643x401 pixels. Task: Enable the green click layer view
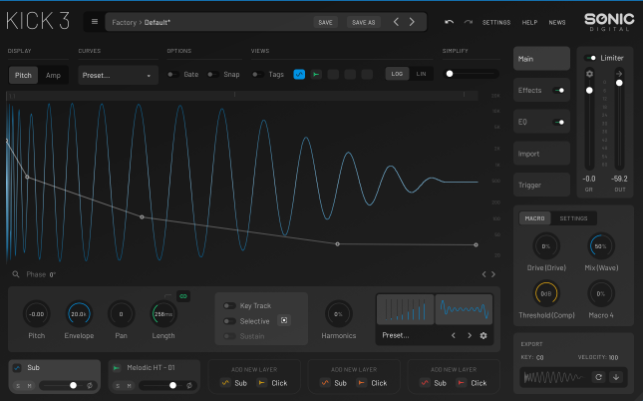tap(316, 74)
